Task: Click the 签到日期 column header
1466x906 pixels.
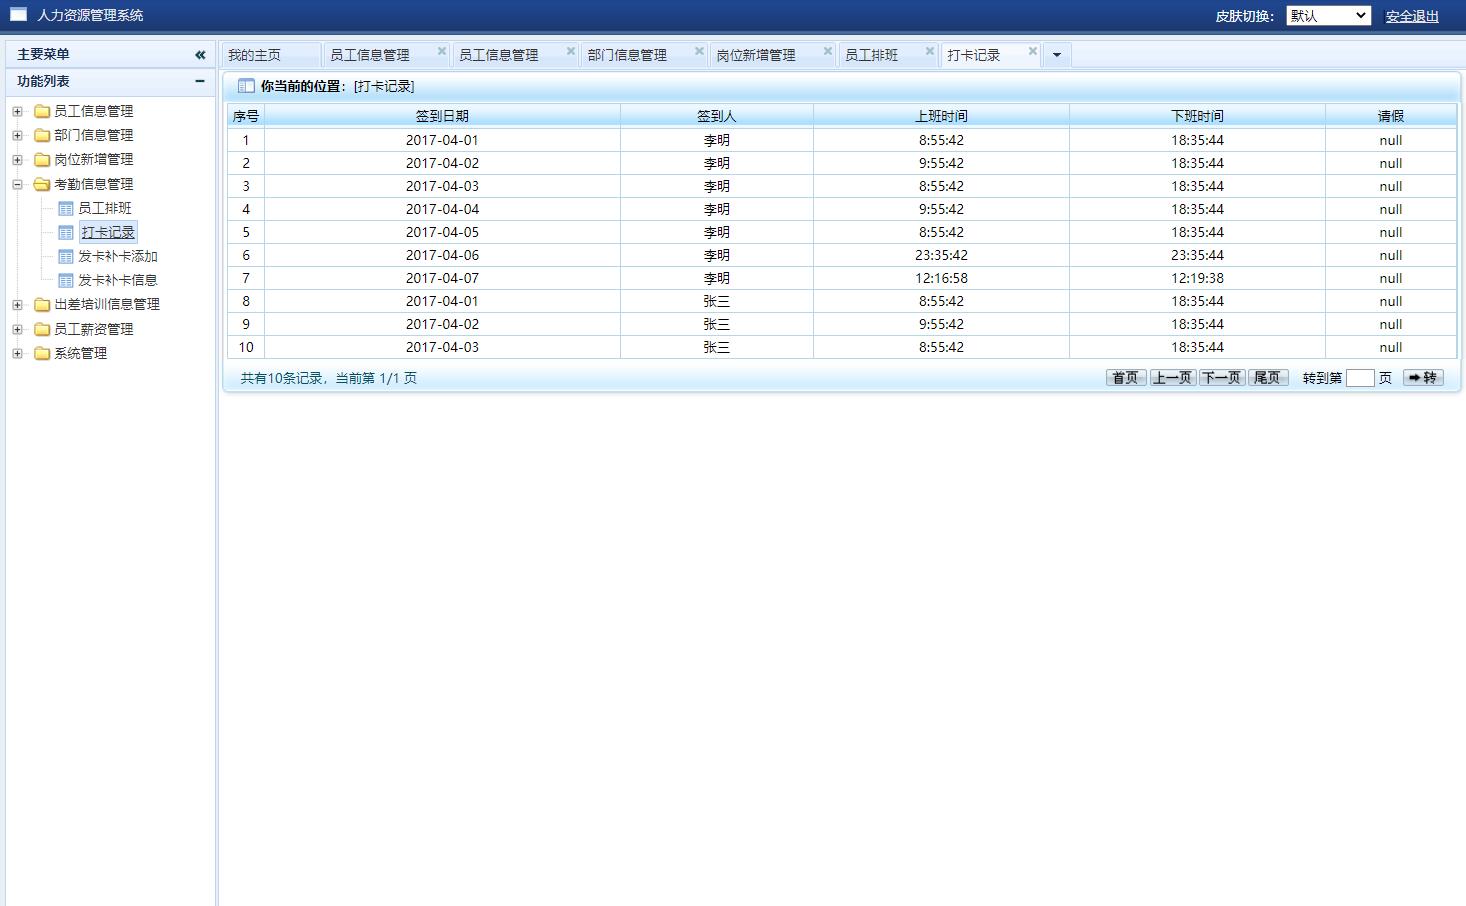Action: pos(442,116)
